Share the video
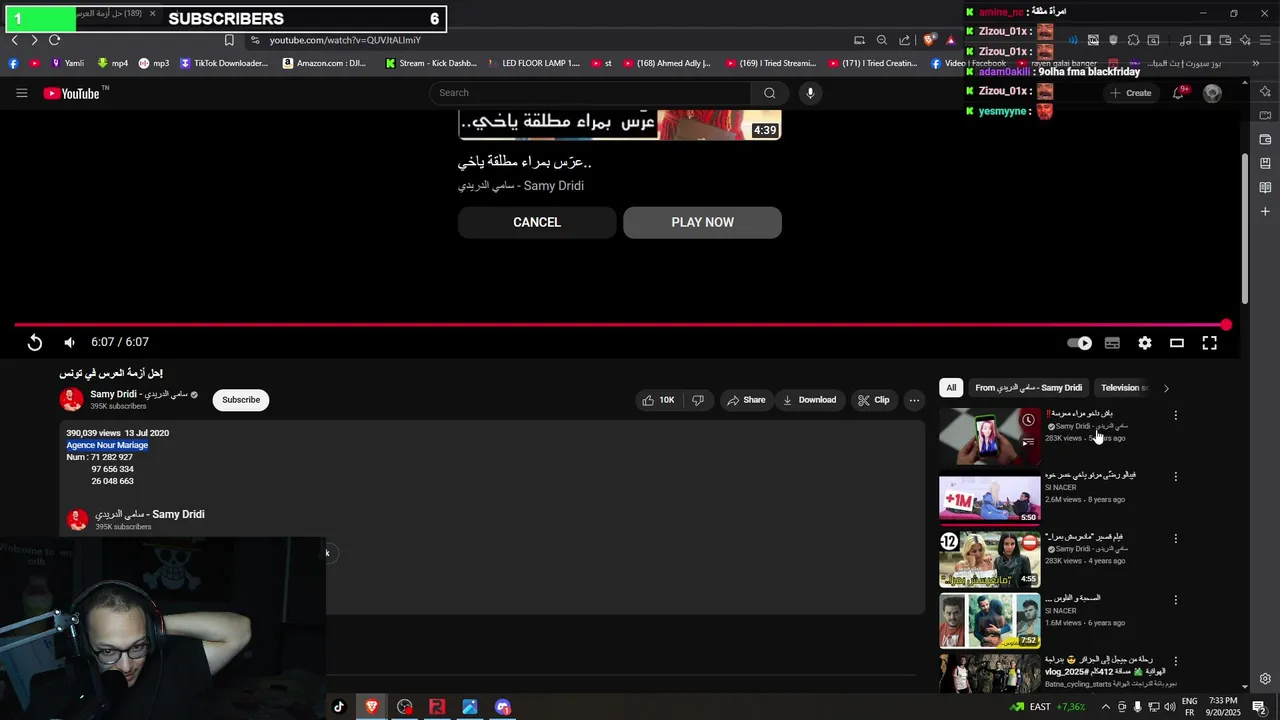 tap(746, 400)
